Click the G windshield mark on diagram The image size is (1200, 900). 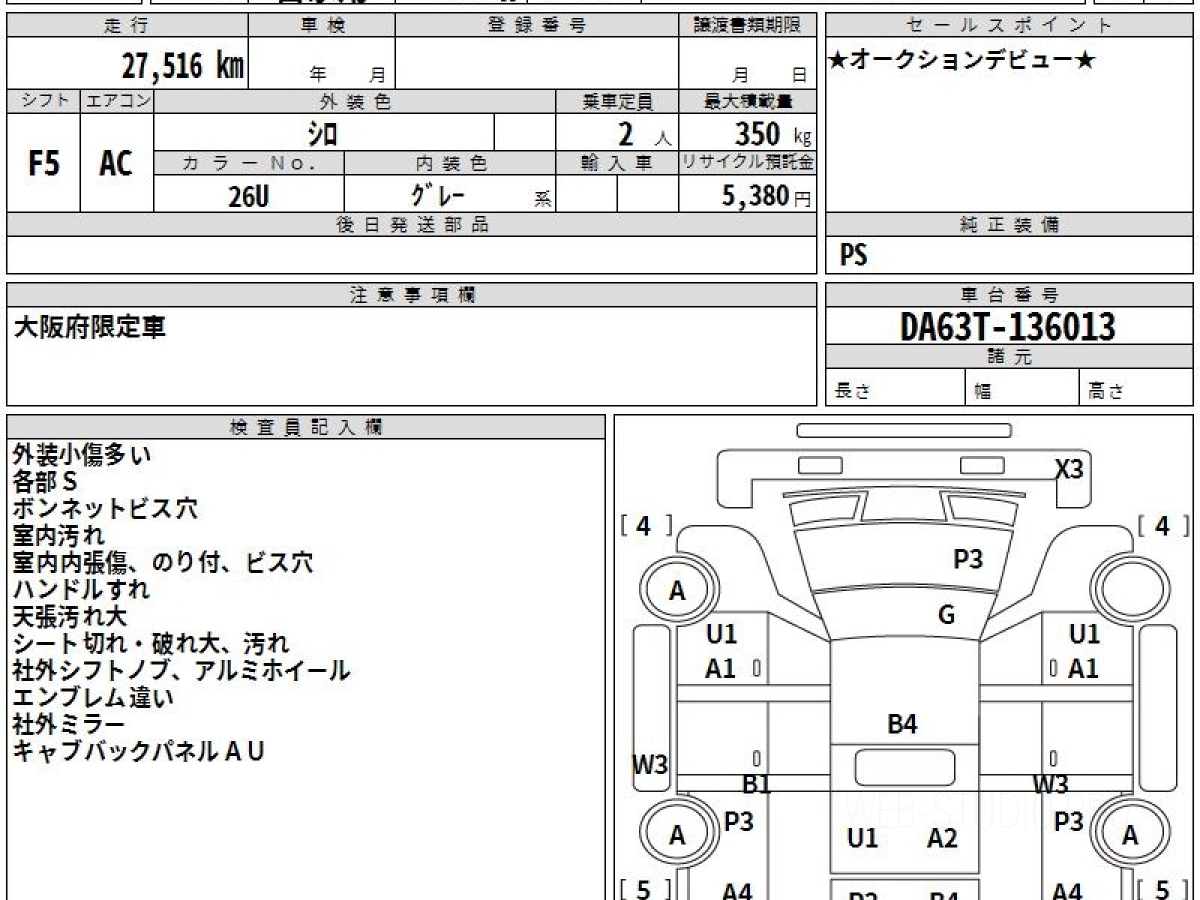[946, 616]
